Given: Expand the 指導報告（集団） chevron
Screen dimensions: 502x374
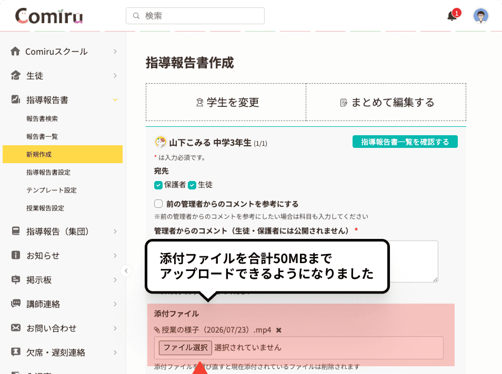Looking at the screenshot, I should click(x=115, y=231).
